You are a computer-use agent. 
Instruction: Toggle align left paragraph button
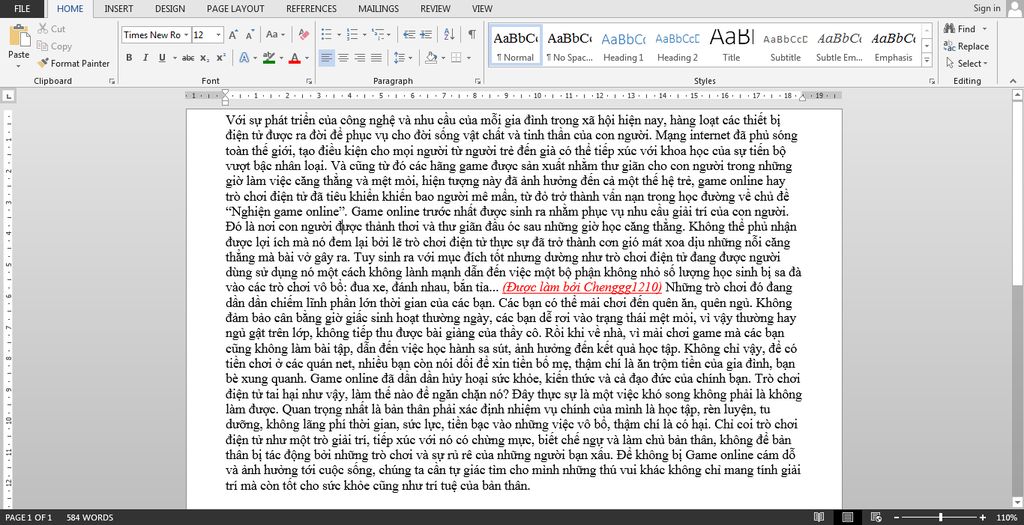coord(327,57)
